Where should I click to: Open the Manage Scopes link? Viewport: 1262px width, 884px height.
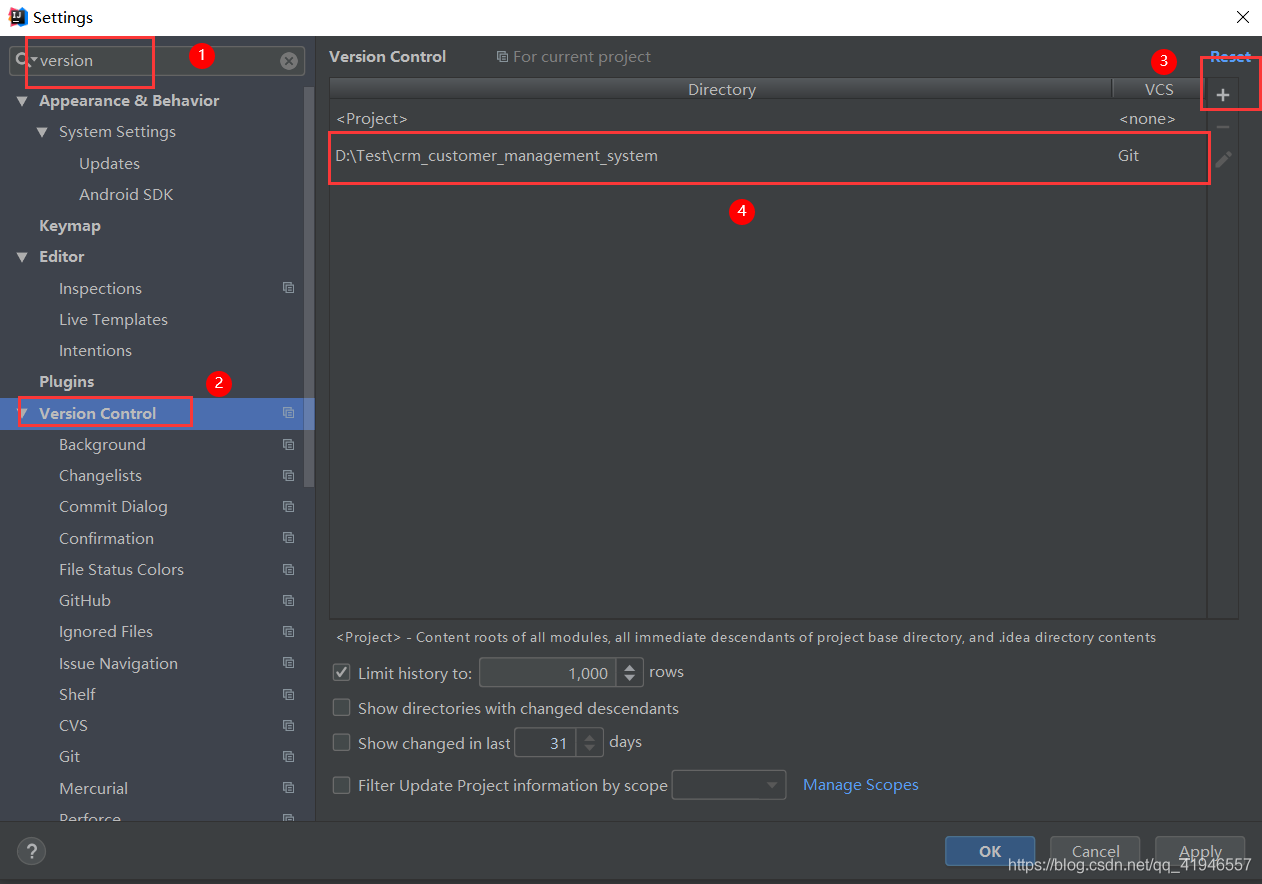(861, 785)
